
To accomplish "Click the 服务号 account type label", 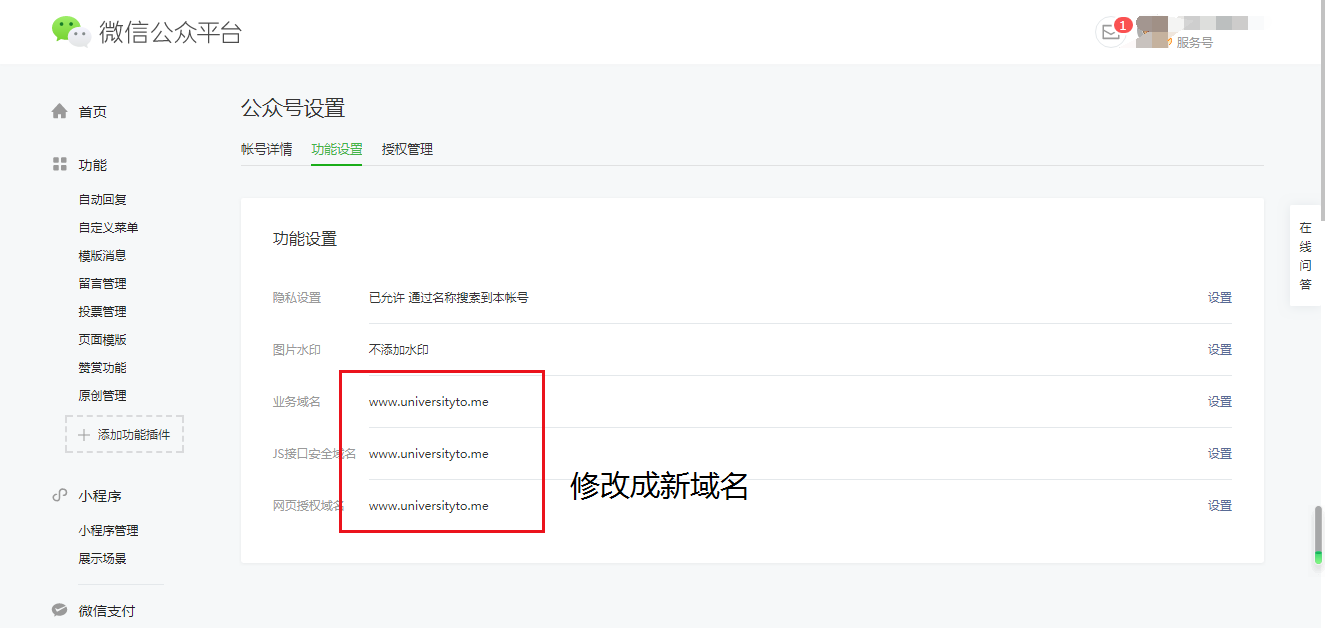I will click(x=1195, y=43).
